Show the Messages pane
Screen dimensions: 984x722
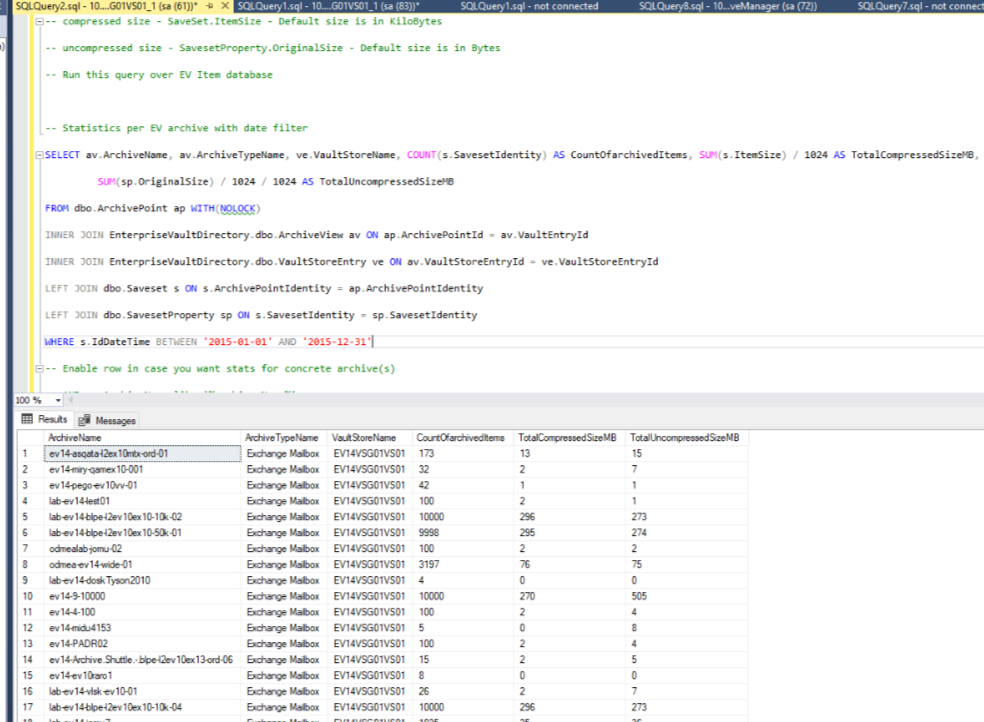pos(115,420)
